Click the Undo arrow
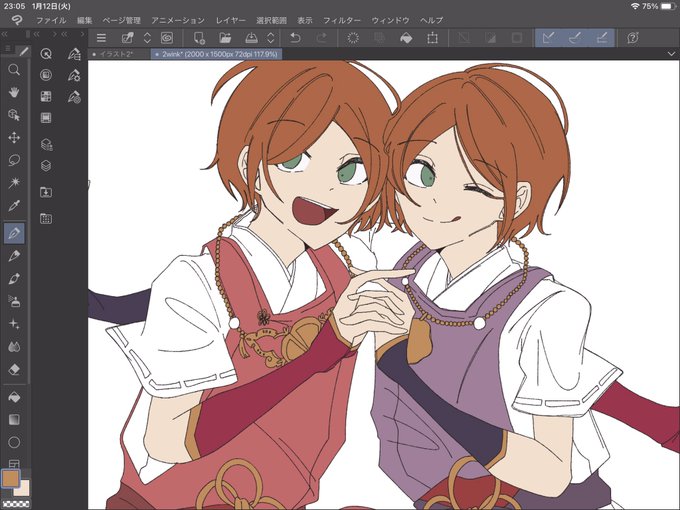This screenshot has height=510, width=680. coord(295,38)
